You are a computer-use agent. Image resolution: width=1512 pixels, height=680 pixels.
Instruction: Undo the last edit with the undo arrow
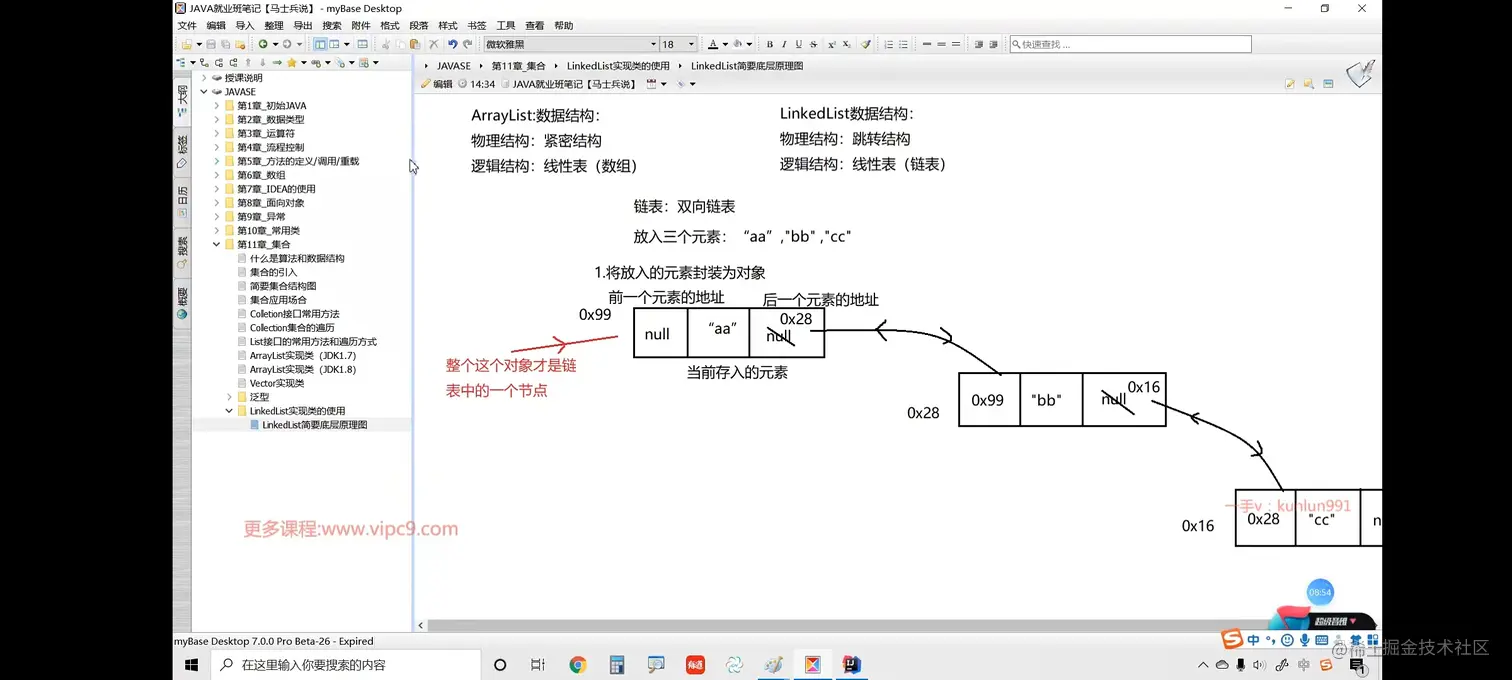454,44
